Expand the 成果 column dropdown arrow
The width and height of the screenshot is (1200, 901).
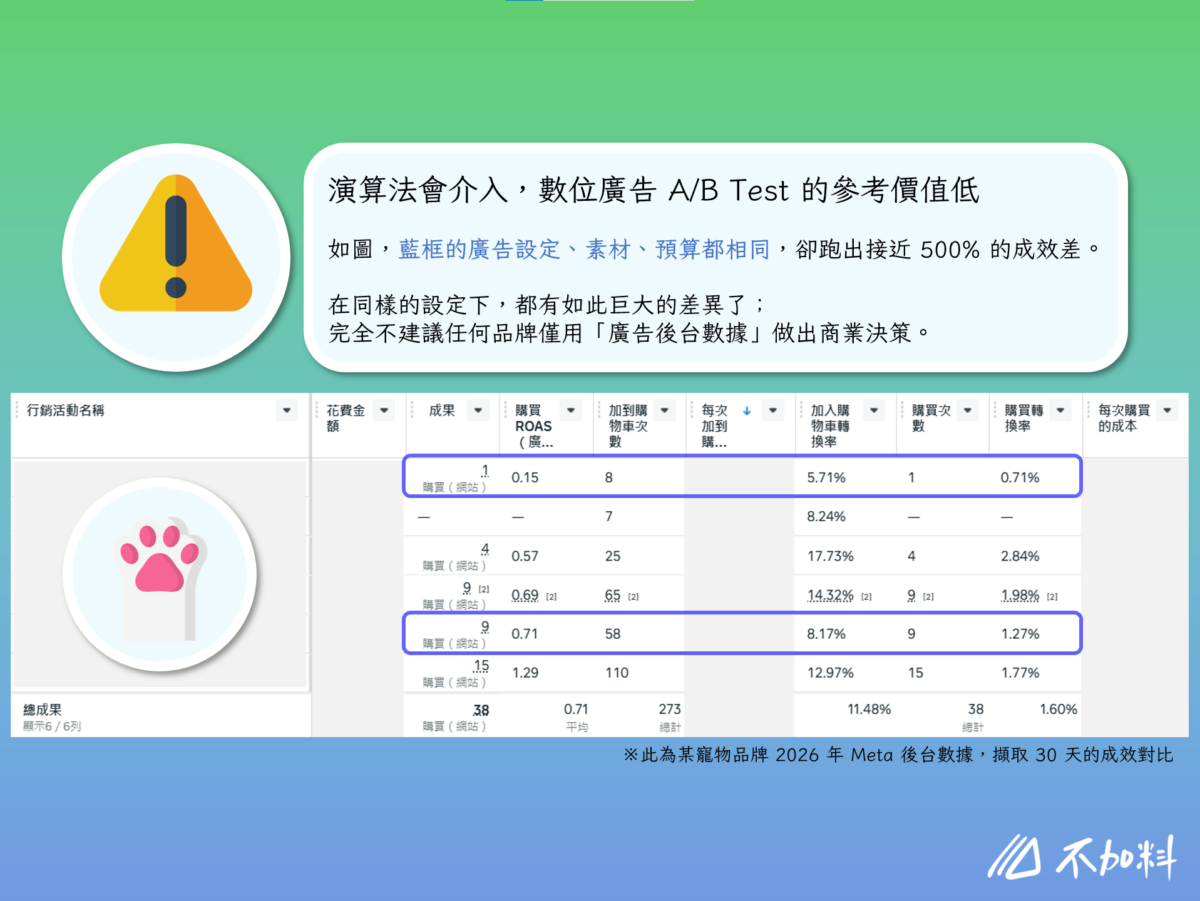tap(478, 411)
